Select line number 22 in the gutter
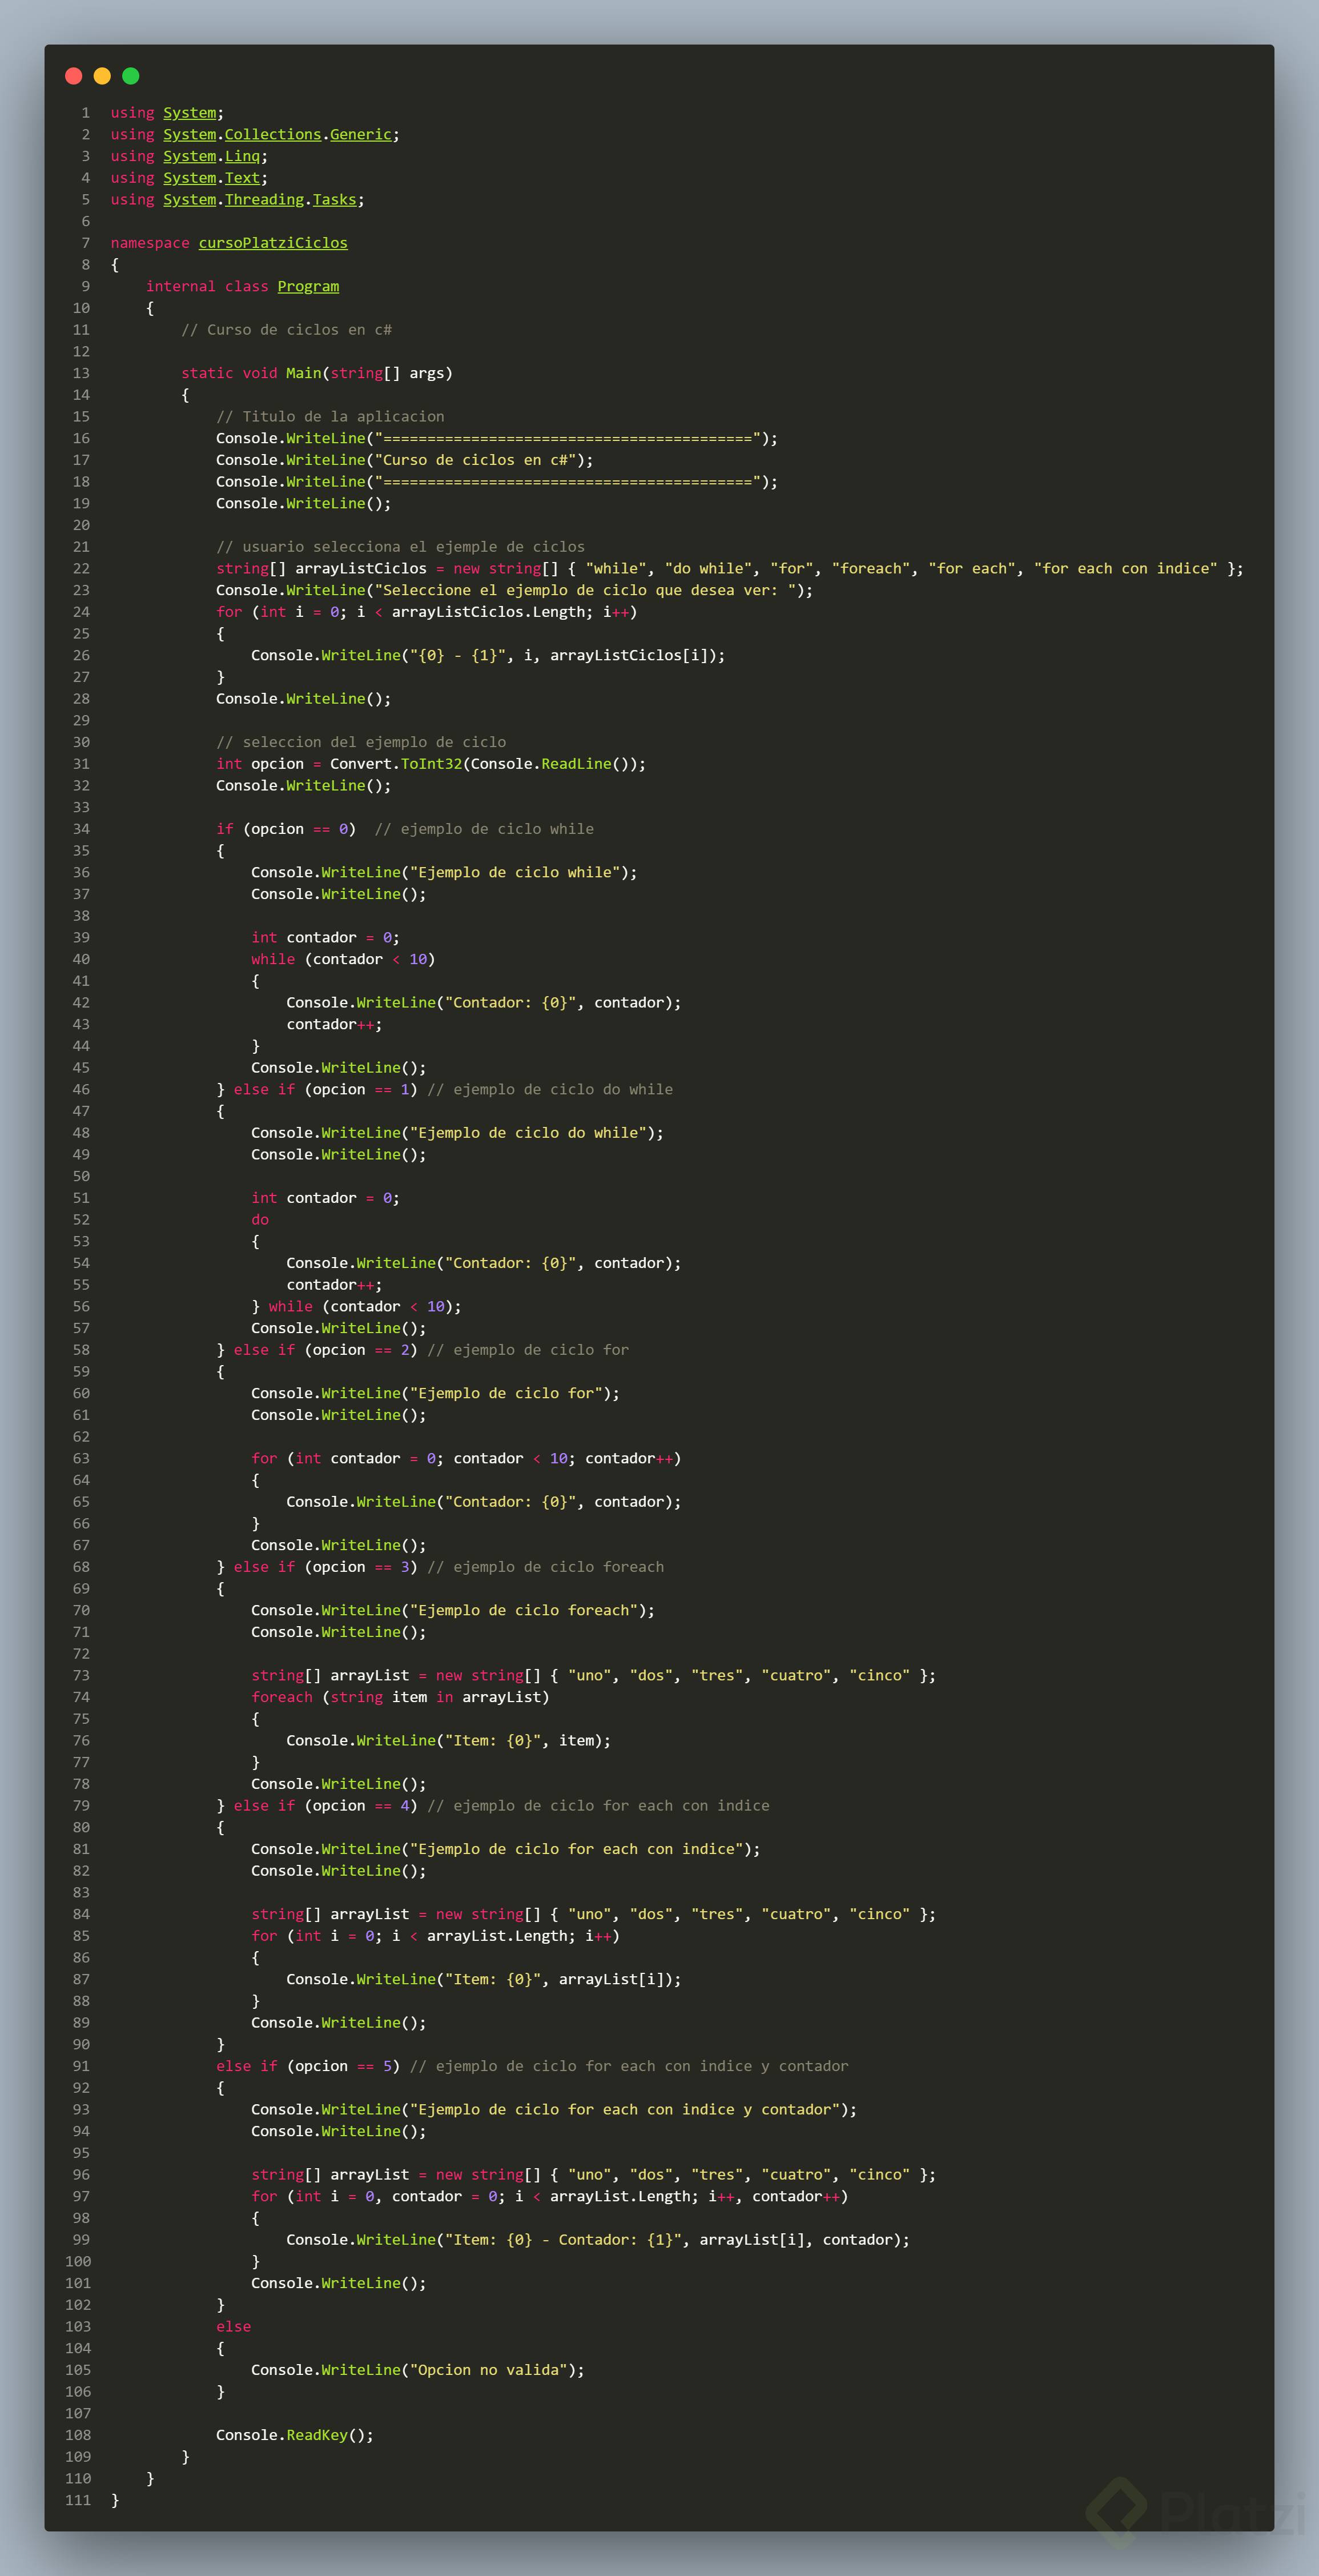Image resolution: width=1319 pixels, height=2576 pixels. click(81, 568)
